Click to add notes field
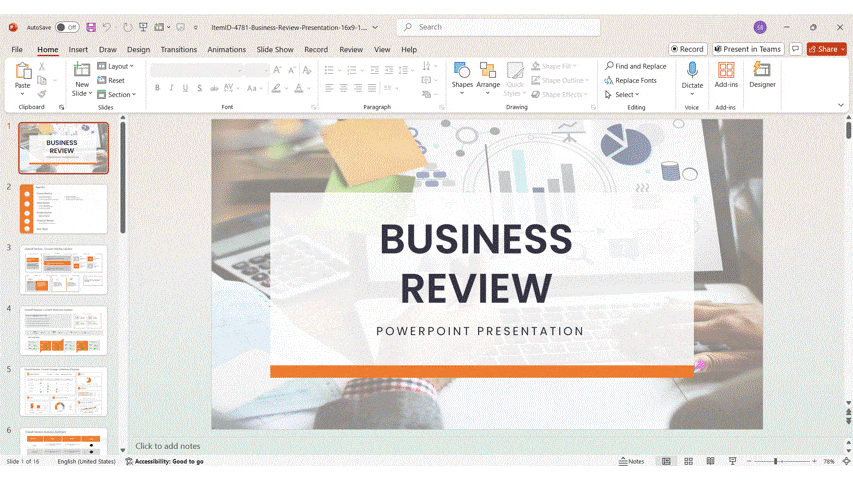The height and width of the screenshot is (480, 853). coord(168,446)
